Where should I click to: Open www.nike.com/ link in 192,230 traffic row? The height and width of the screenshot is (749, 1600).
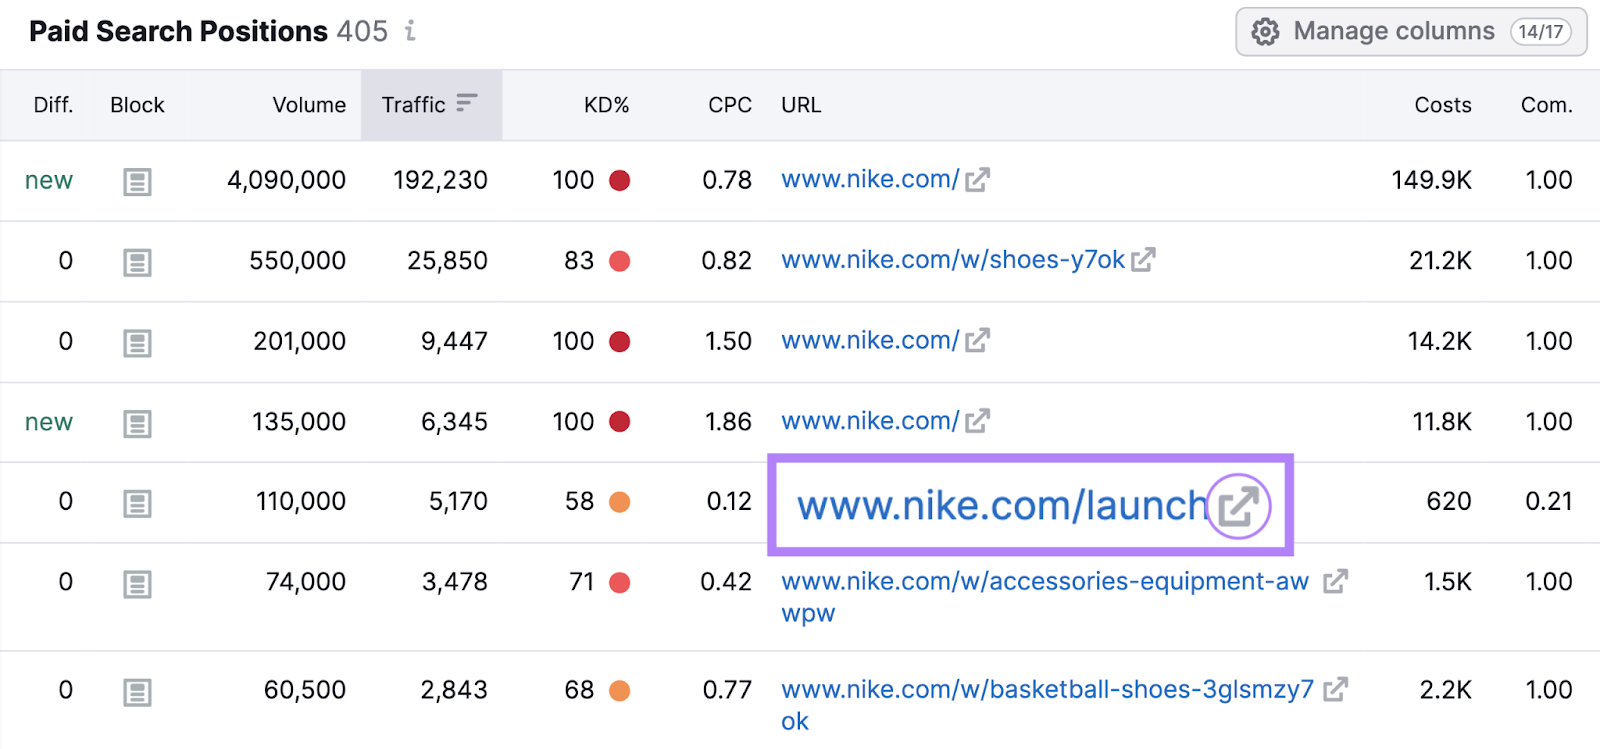point(870,180)
